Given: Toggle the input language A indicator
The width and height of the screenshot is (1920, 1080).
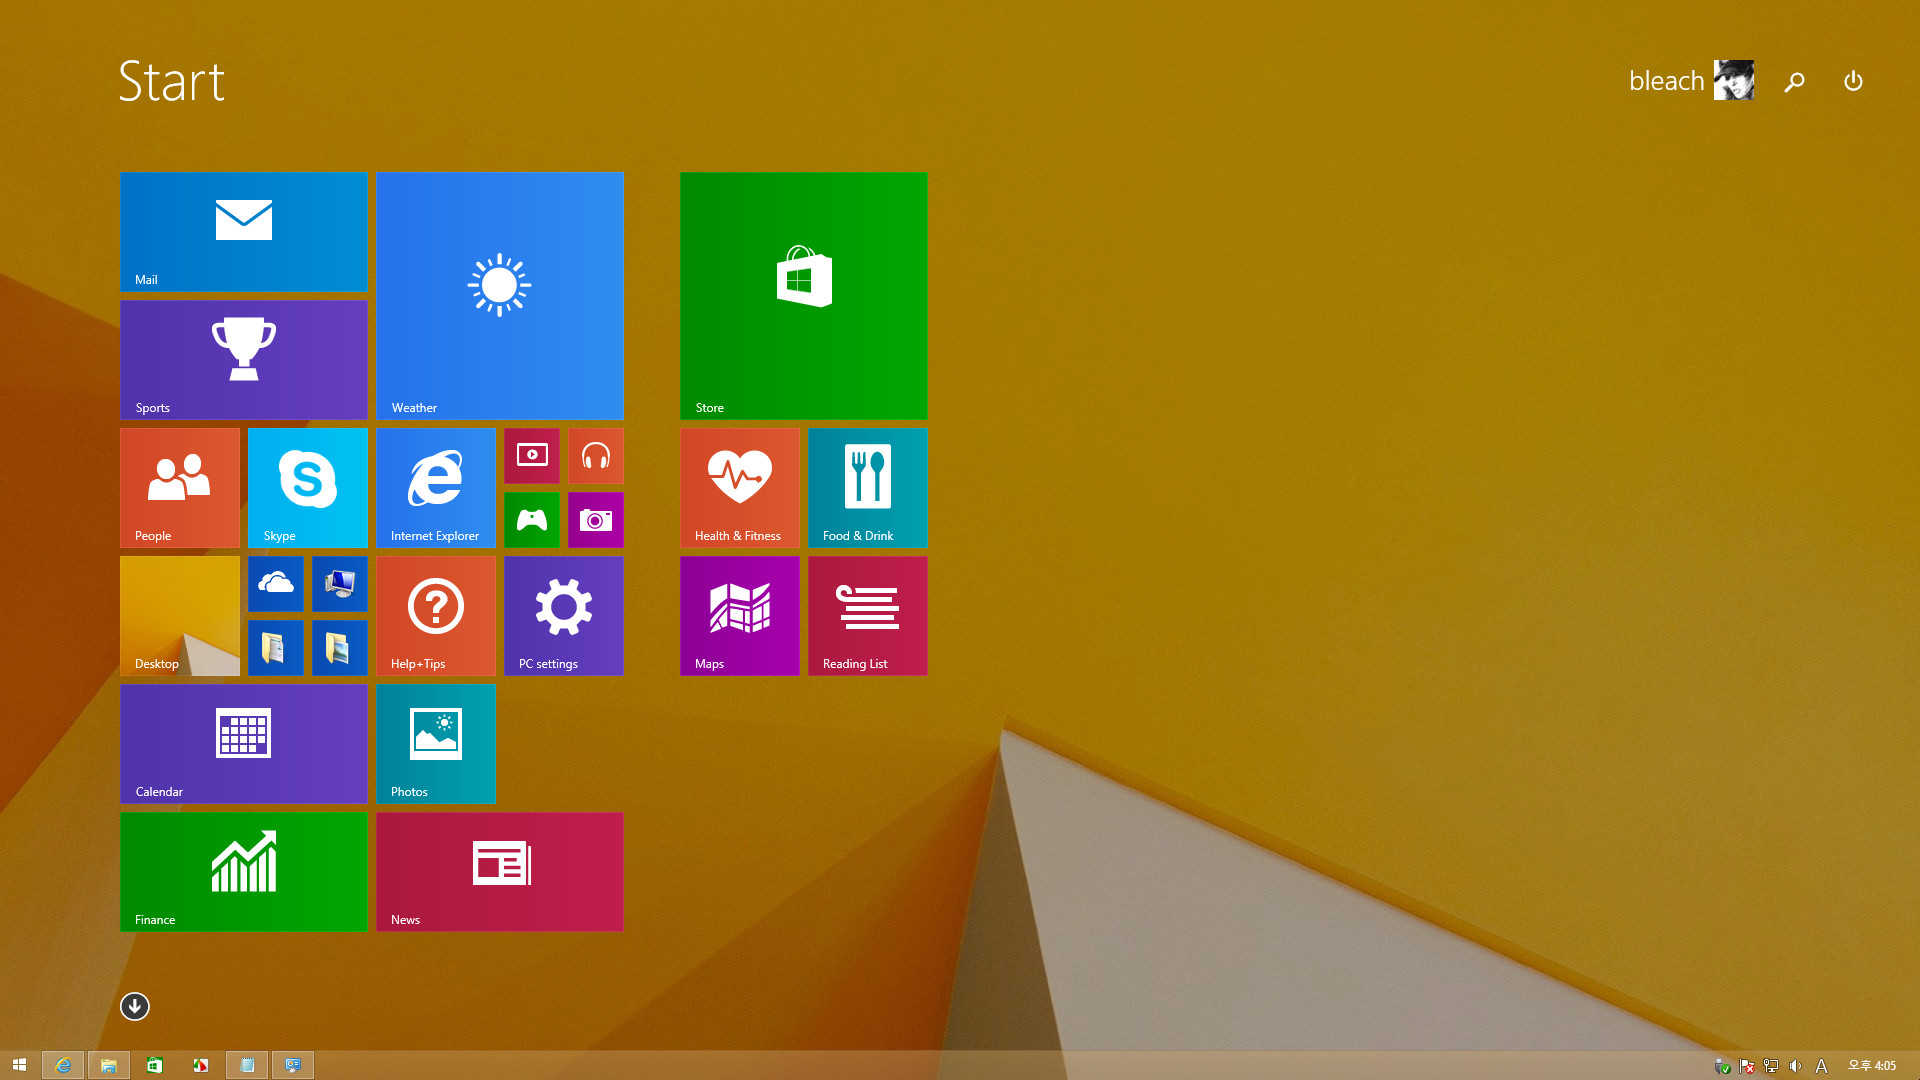Looking at the screenshot, I should click(x=1821, y=1066).
